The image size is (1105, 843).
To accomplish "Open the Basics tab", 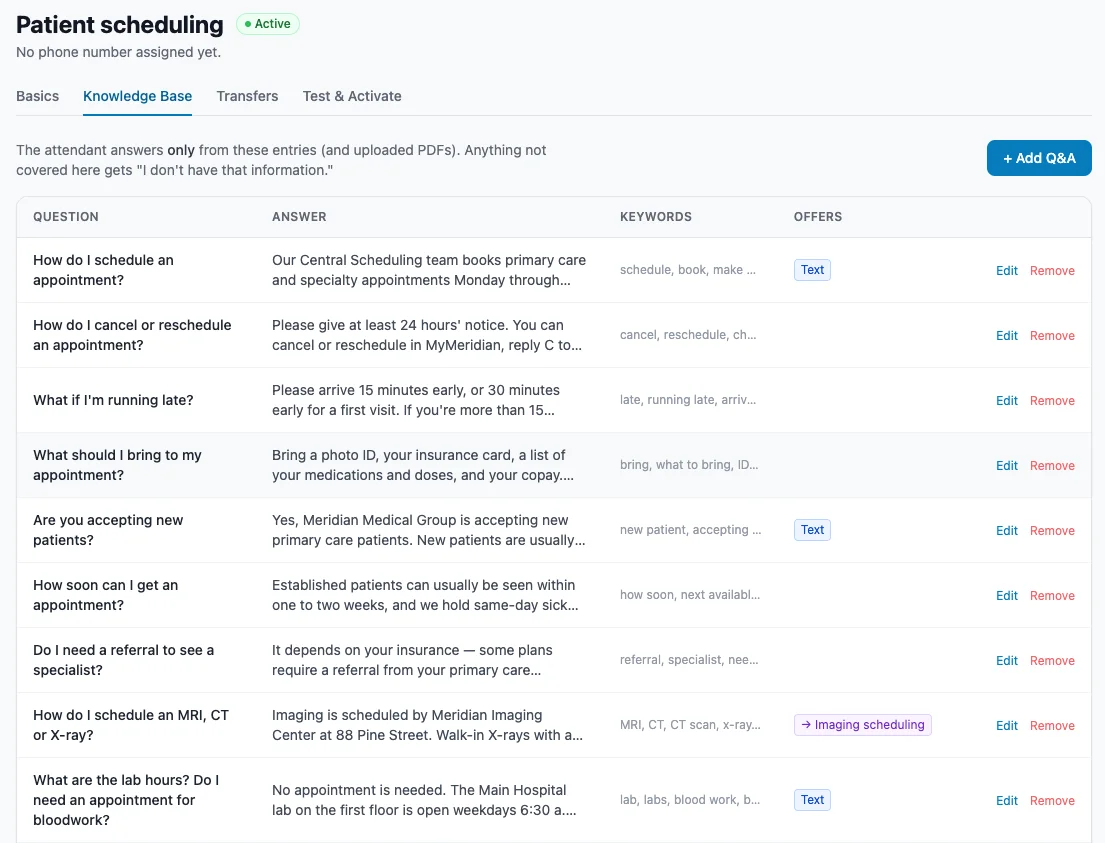I will [x=37, y=96].
